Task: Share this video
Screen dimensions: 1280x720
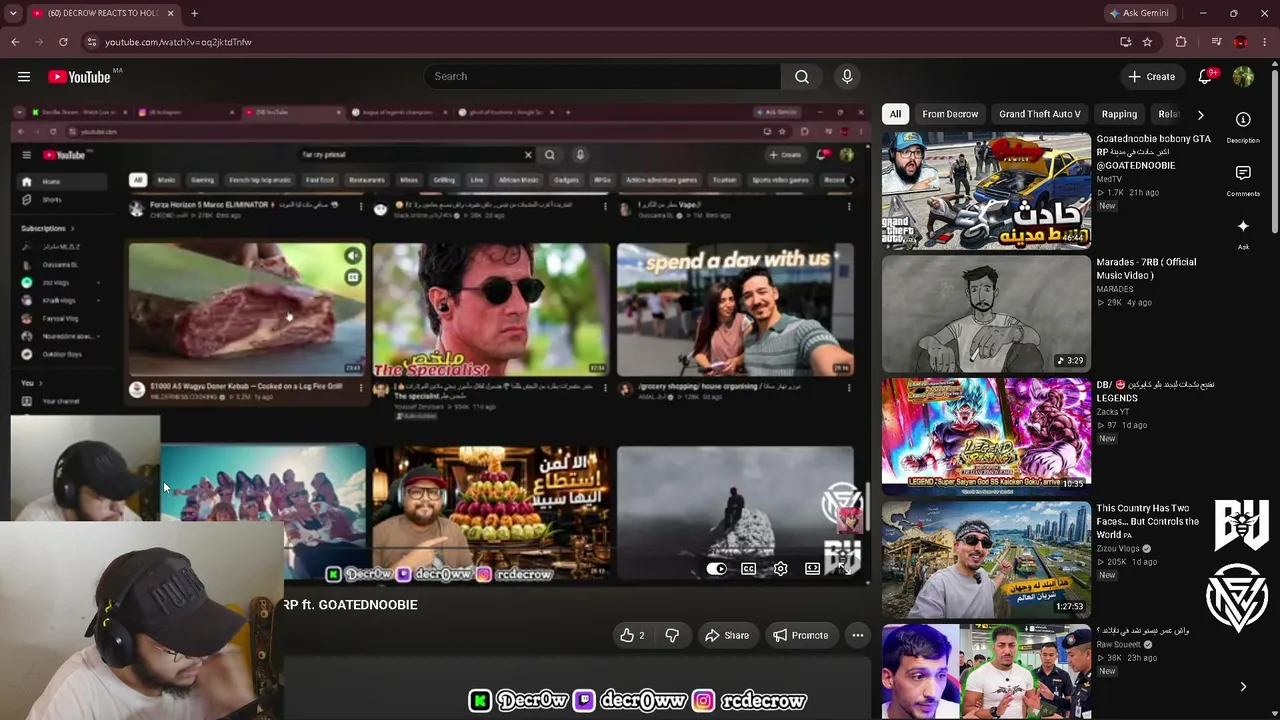Action: (x=727, y=635)
